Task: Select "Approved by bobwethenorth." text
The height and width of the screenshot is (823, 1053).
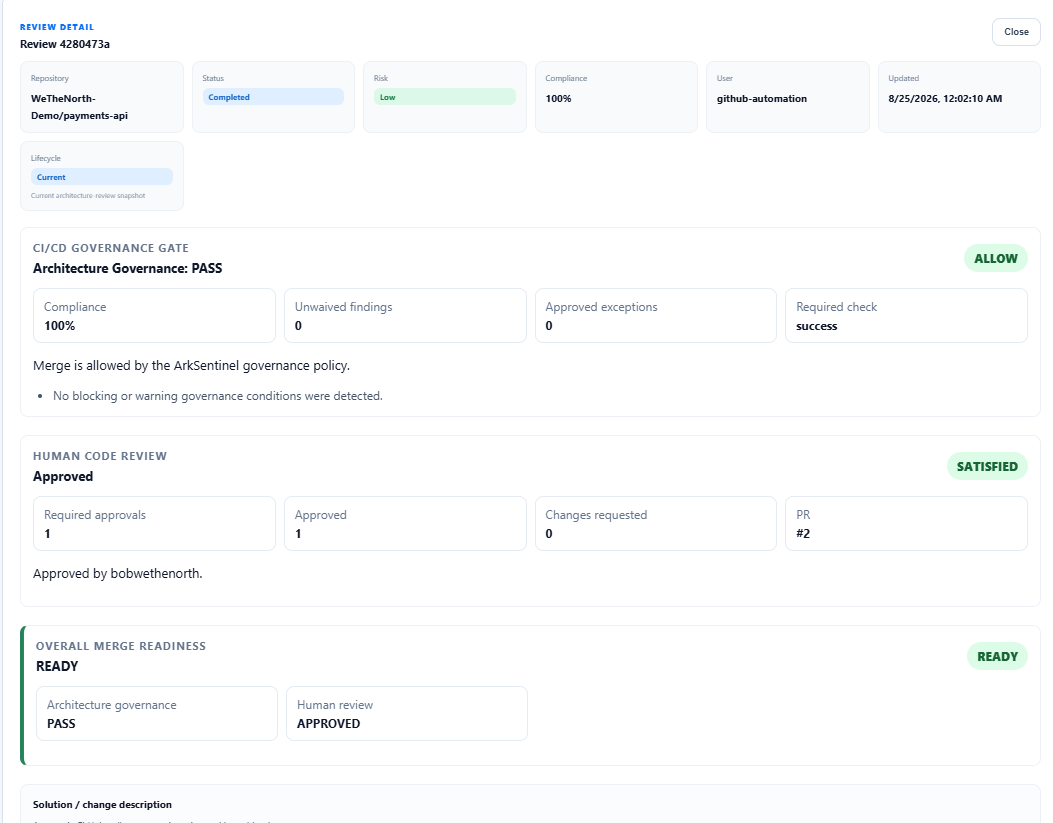Action: [x=118, y=574]
